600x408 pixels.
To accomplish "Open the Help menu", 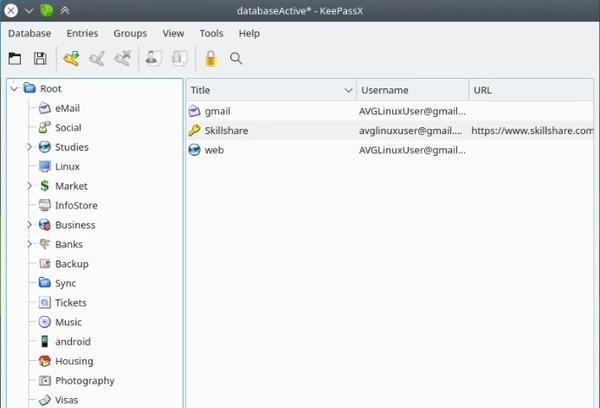I will coord(249,33).
